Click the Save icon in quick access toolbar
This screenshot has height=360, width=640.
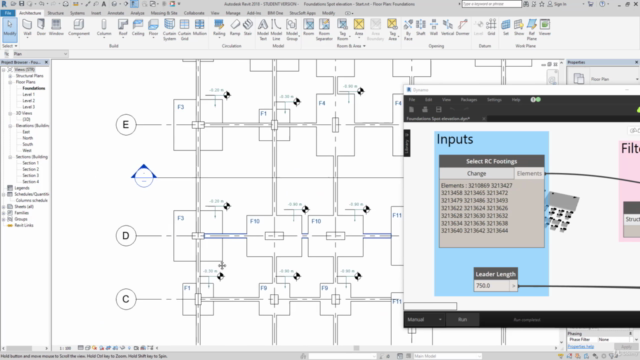[x=22, y=4]
